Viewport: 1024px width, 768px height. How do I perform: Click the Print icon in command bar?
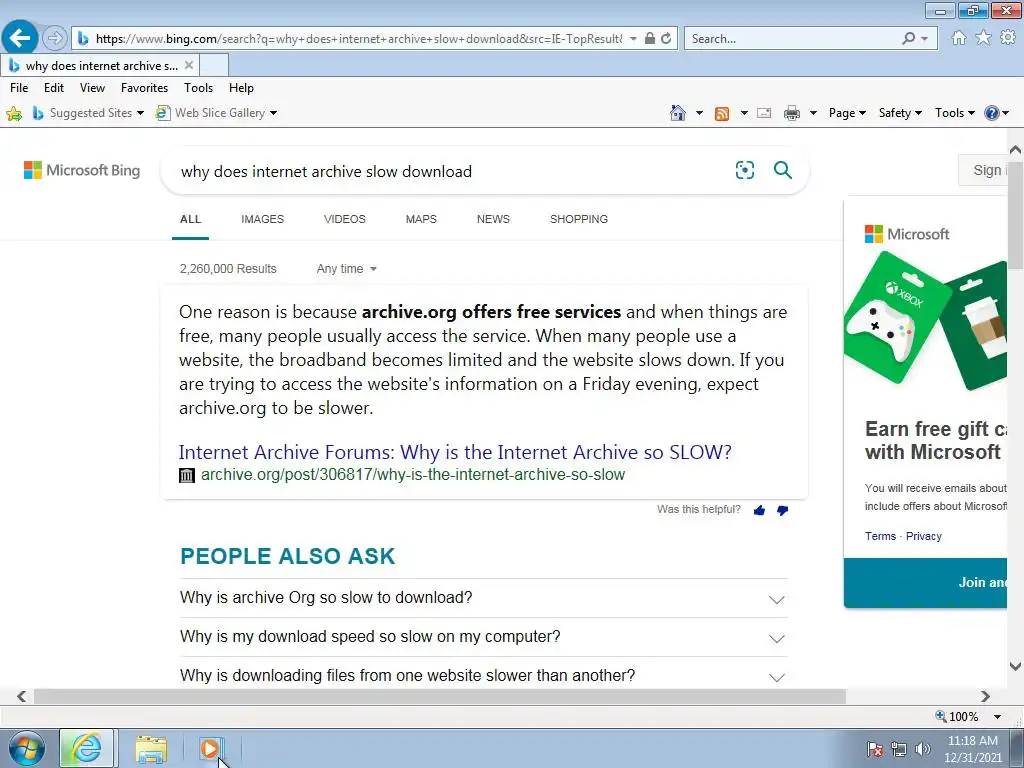(x=792, y=114)
